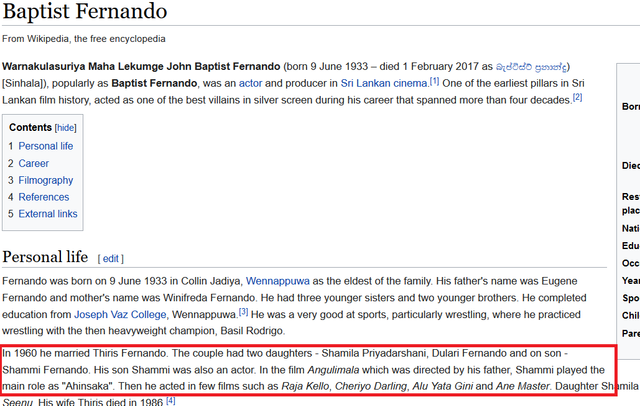Click 'From Wikipedia, the free encyclopedia' tagline
Screen dimensions: 640x406
point(84,39)
